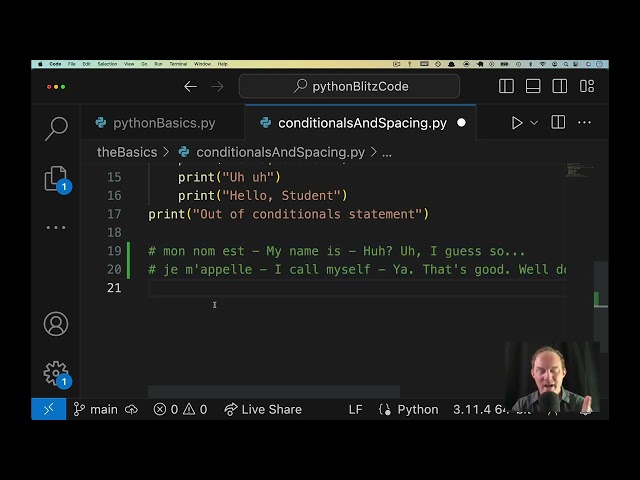Click the editor minimap preview
640x480 pixels.
[579, 170]
